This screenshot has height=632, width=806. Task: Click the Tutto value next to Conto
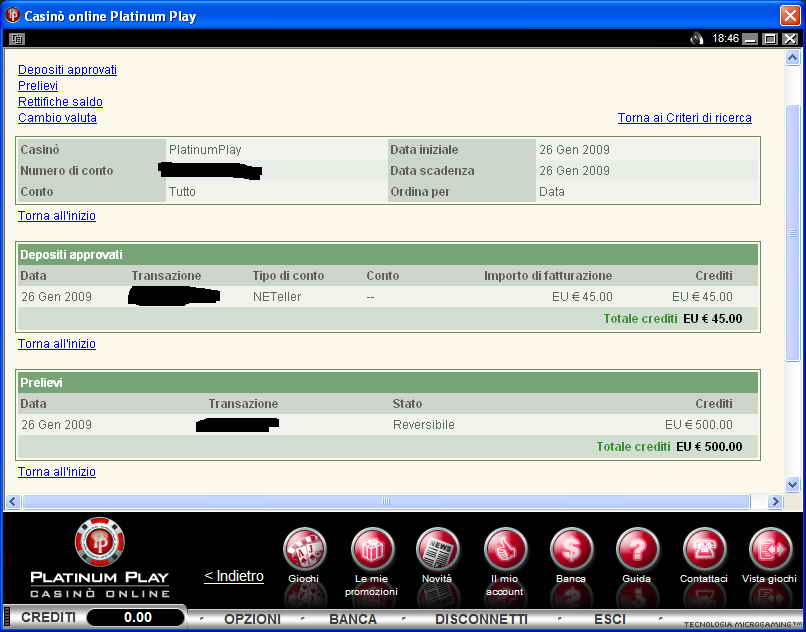click(182, 191)
